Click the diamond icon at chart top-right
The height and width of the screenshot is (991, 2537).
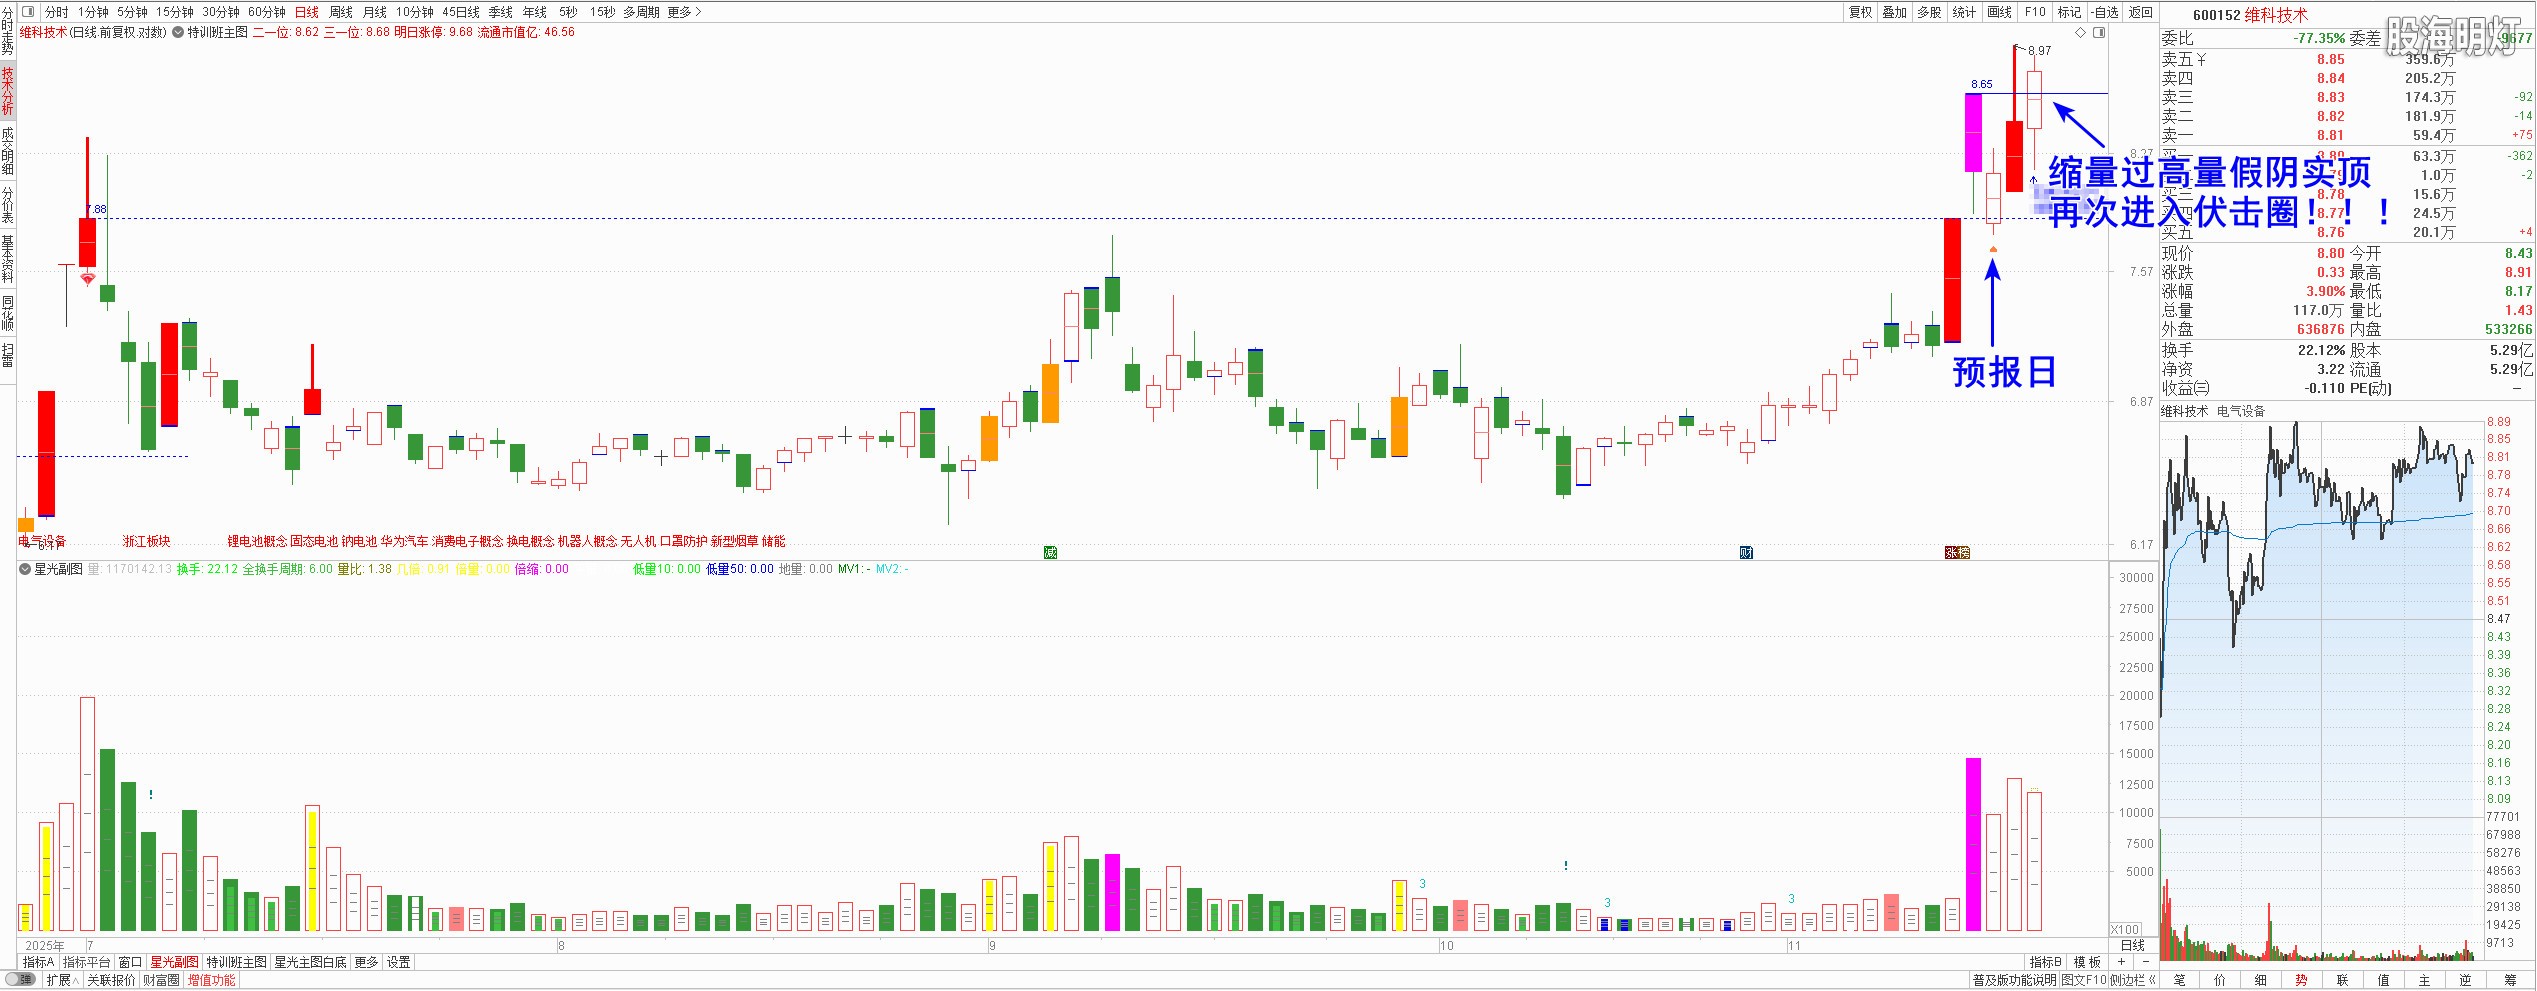(x=2080, y=33)
